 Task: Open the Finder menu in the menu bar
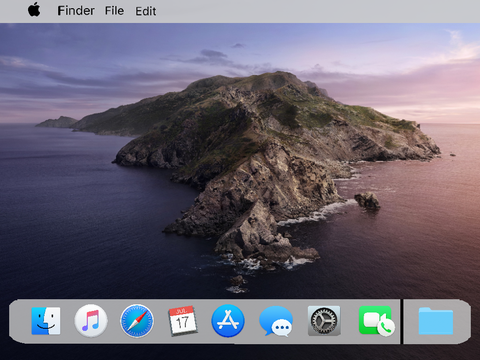pos(76,11)
